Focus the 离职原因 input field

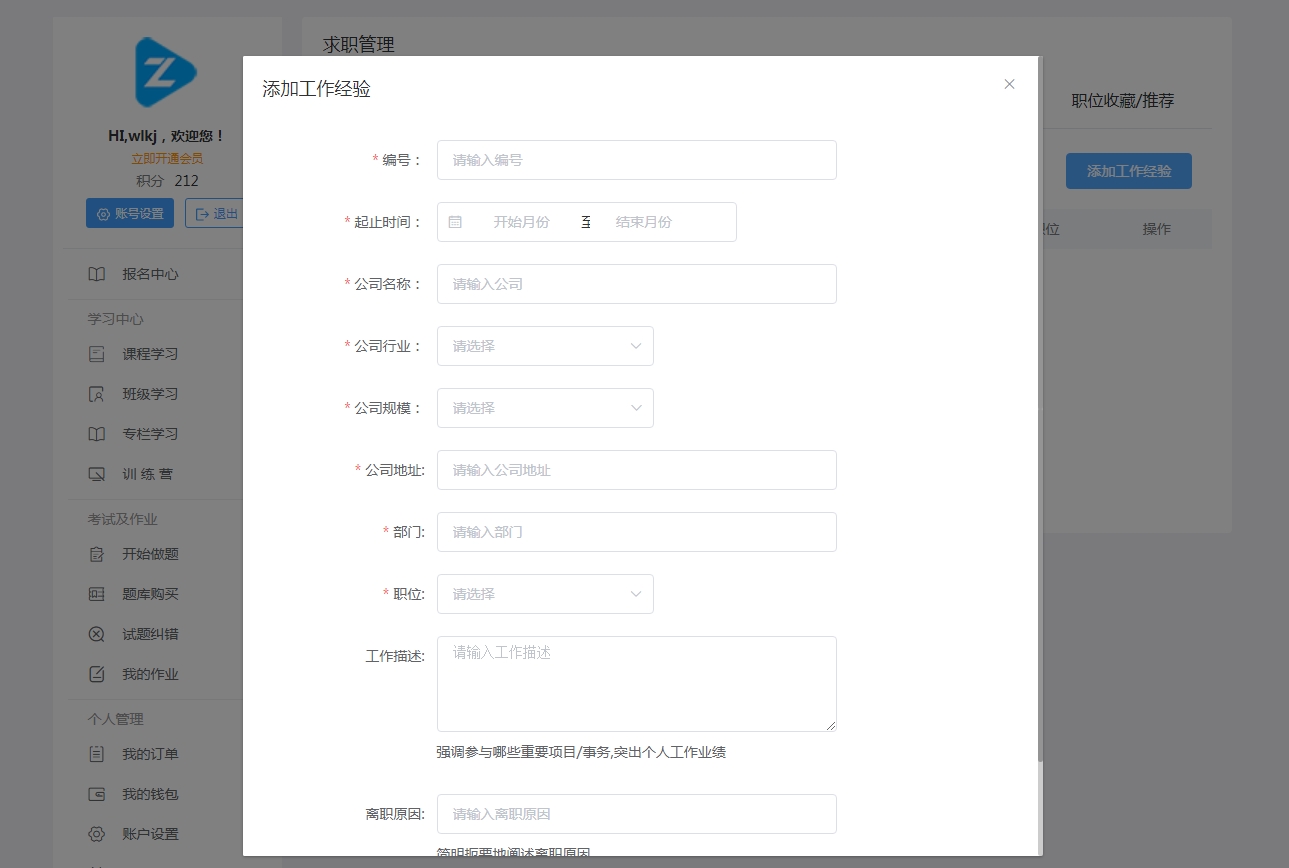pyautogui.click(x=636, y=814)
